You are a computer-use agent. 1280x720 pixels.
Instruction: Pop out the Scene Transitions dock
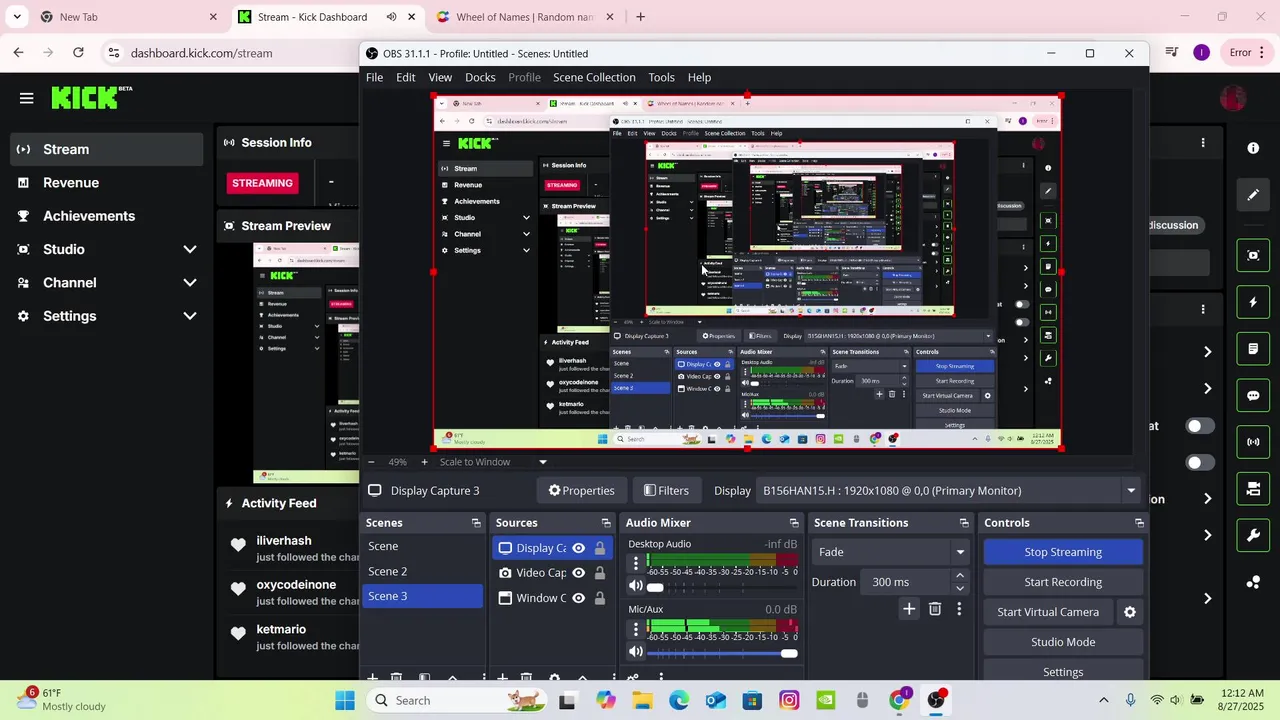[x=964, y=523]
